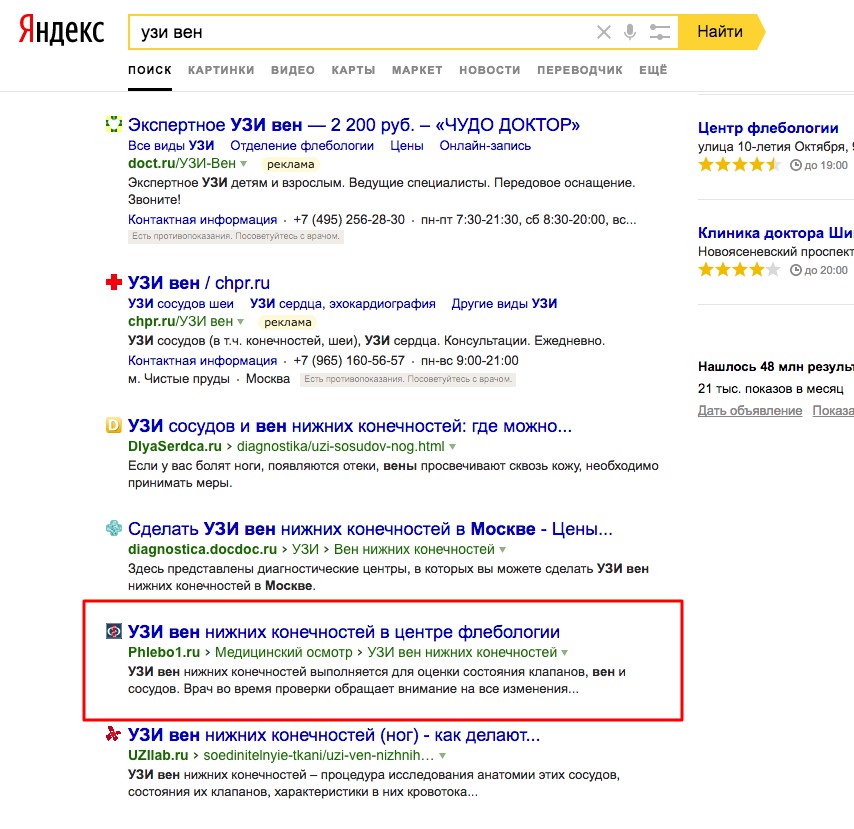The height and width of the screenshot is (829, 854).
Task: Click the Phlebo1.ru green URL
Action: pos(164,652)
